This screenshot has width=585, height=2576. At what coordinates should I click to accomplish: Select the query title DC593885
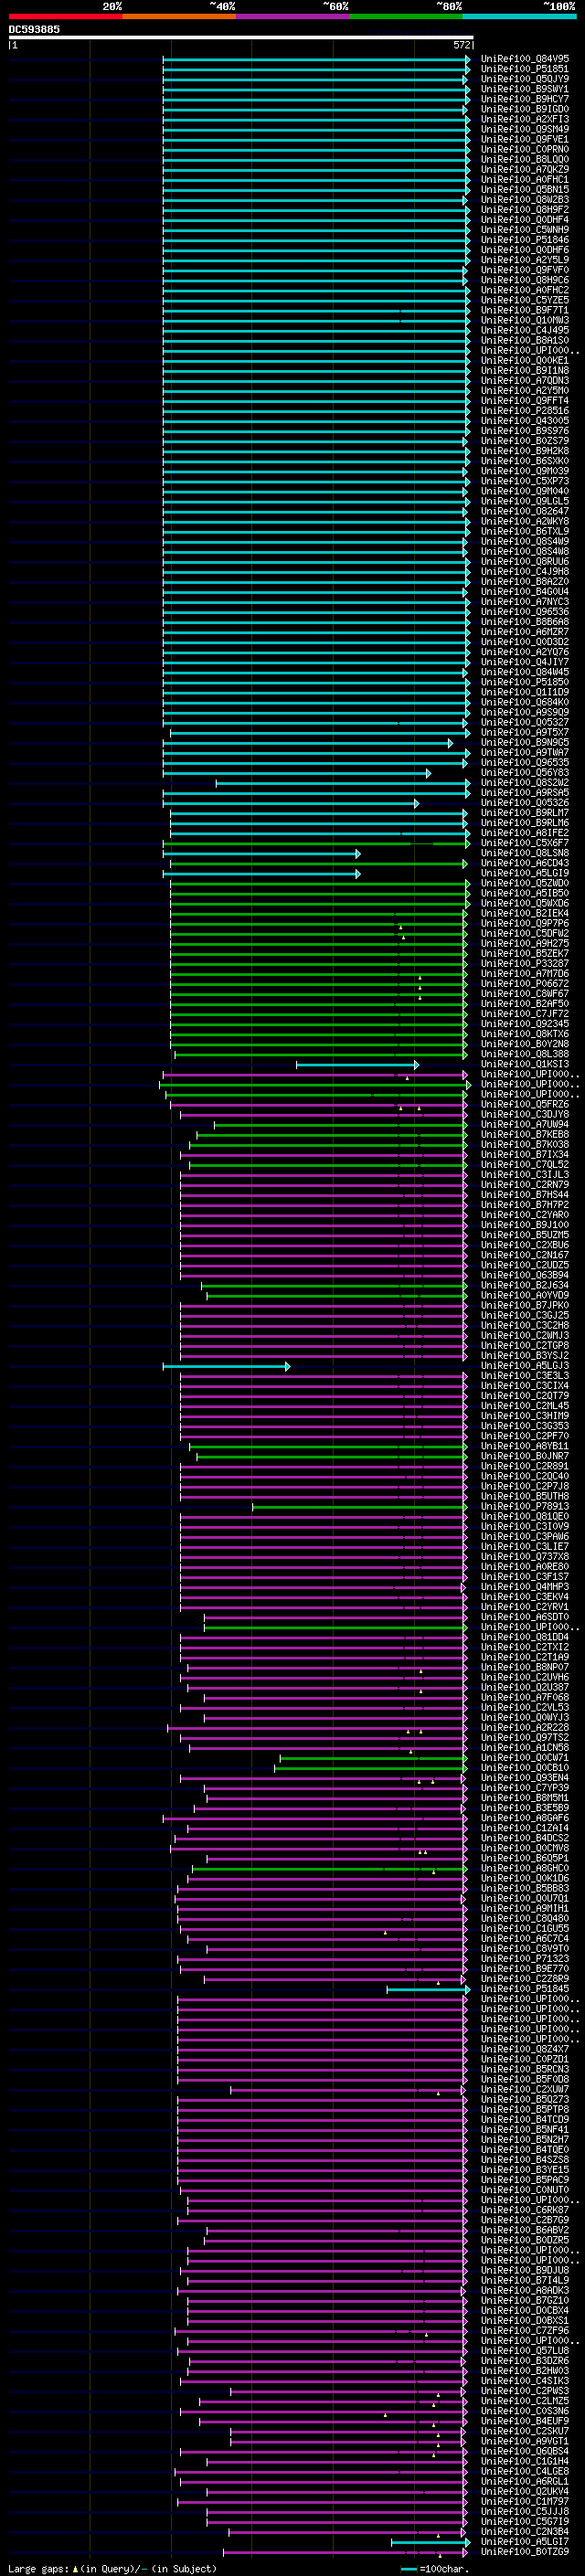pos(34,29)
